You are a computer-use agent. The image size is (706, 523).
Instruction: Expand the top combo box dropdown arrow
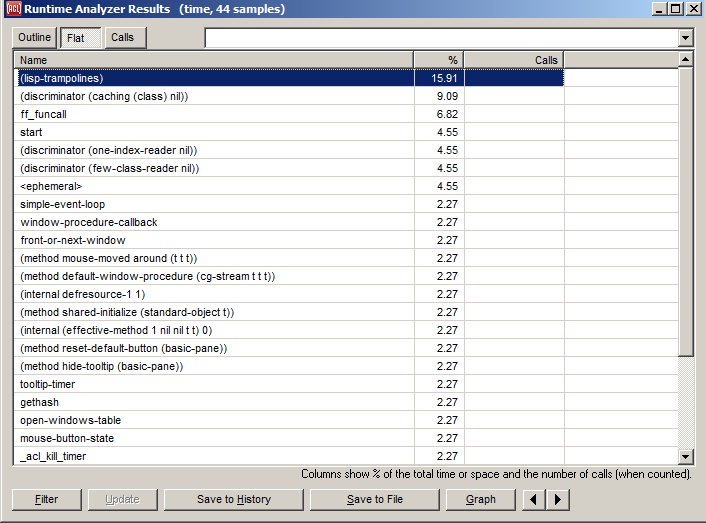click(685, 38)
